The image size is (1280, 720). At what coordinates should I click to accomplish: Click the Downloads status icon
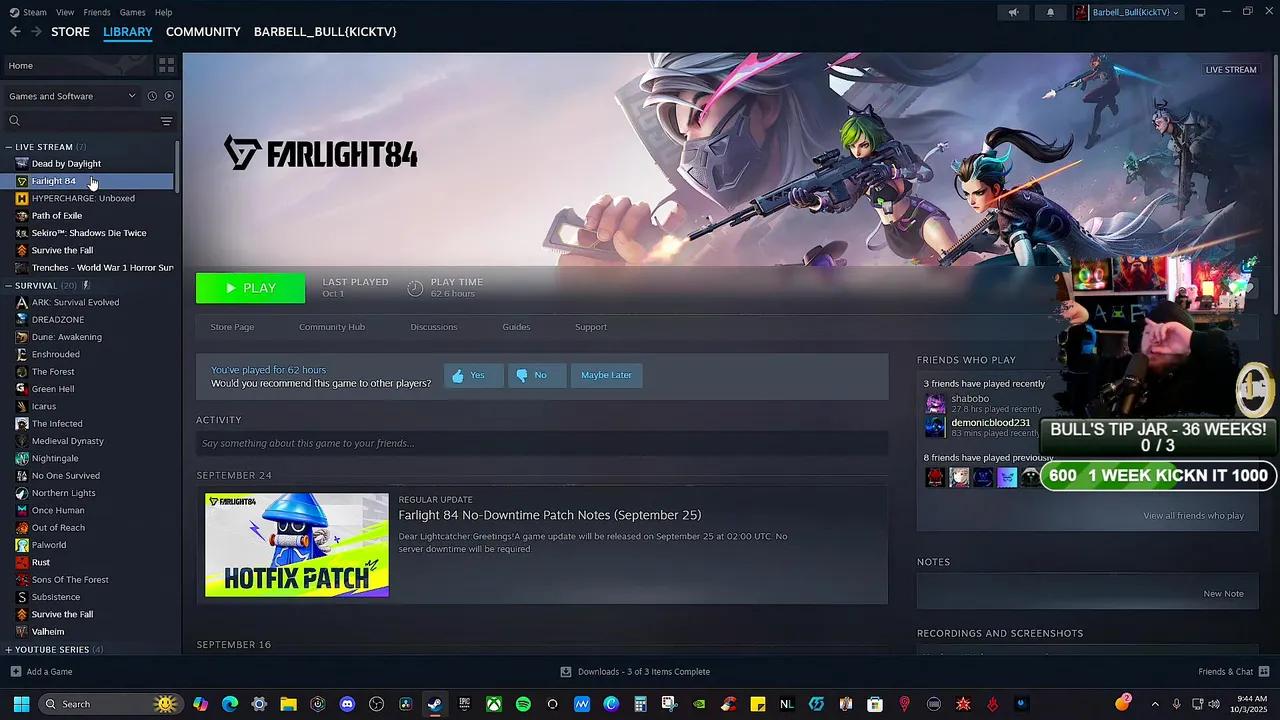(566, 672)
